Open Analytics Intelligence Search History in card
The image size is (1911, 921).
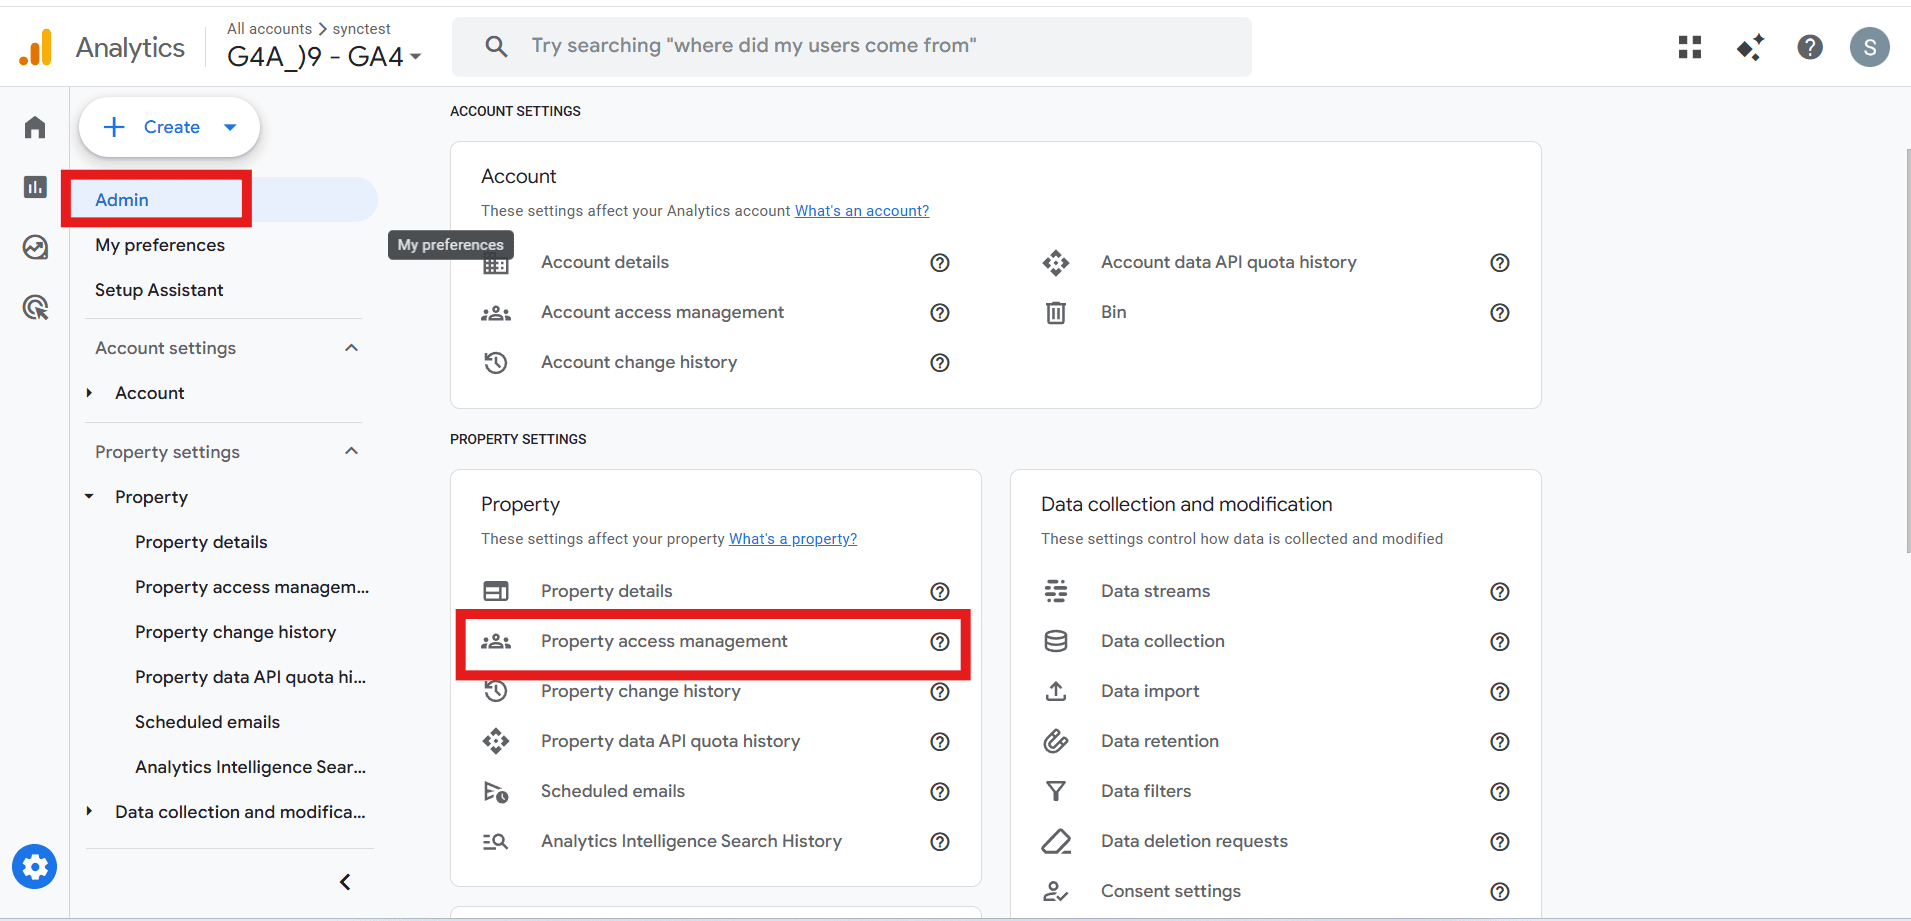pos(691,841)
